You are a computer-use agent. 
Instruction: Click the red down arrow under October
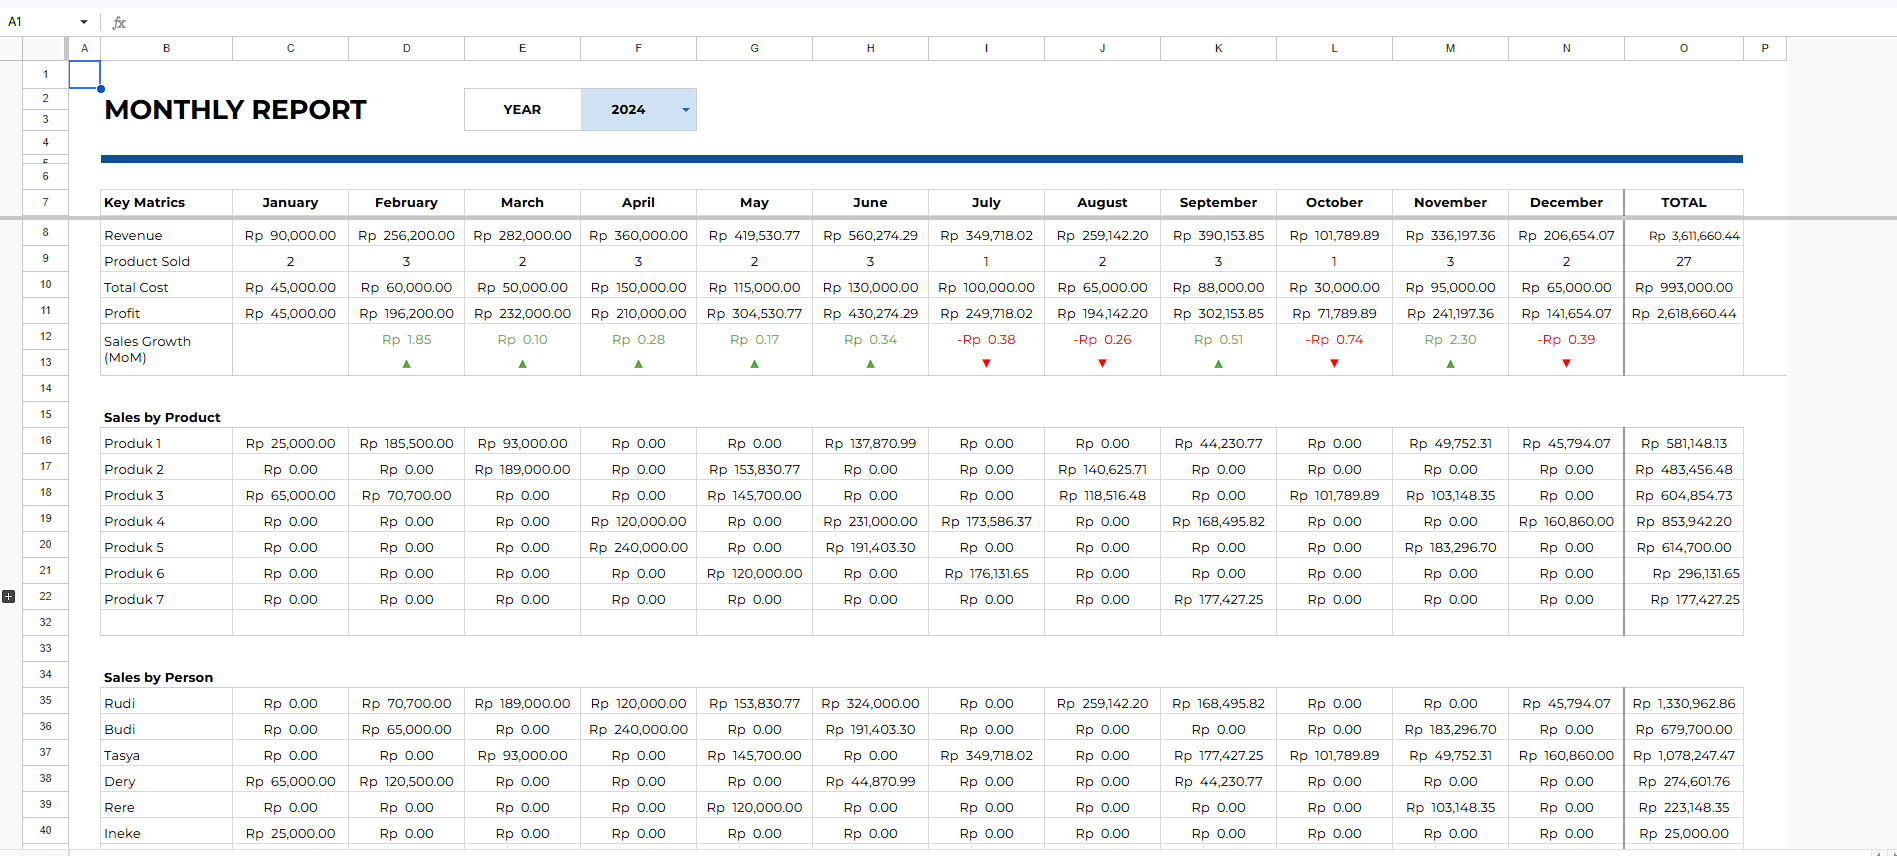coord(1334,364)
